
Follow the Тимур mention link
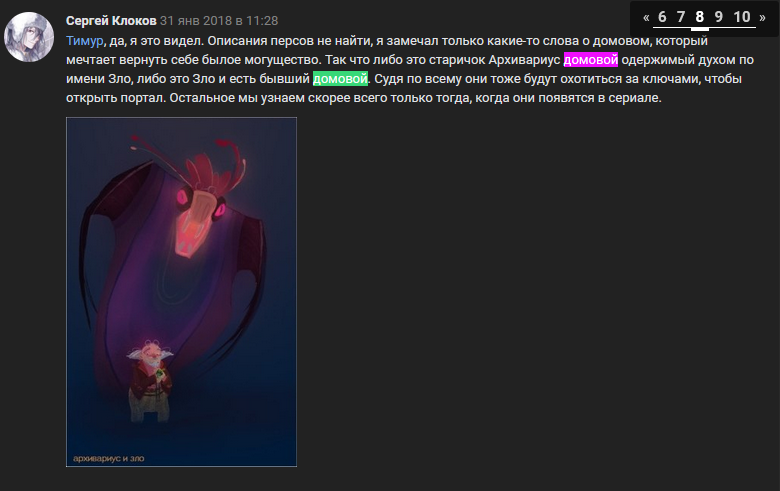click(x=85, y=41)
